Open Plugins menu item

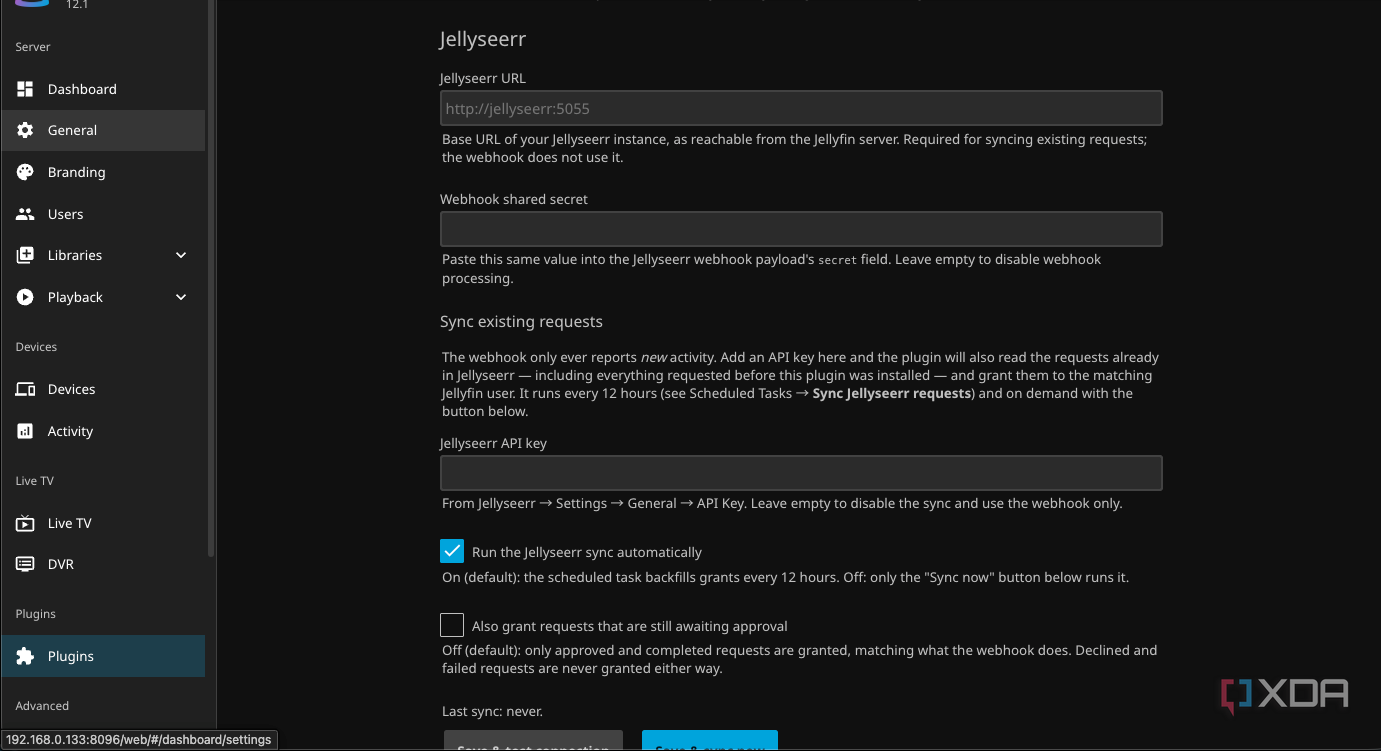[103, 656]
